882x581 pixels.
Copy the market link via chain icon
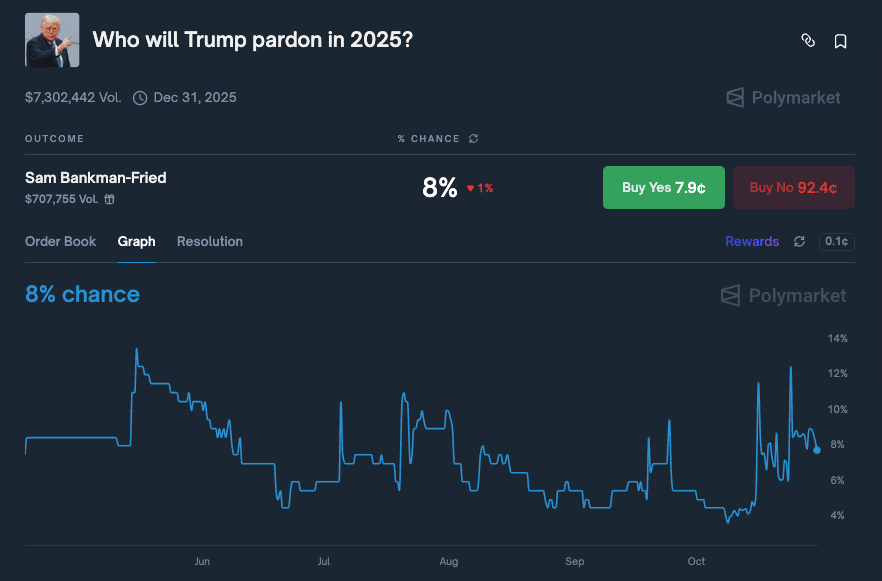tap(808, 41)
